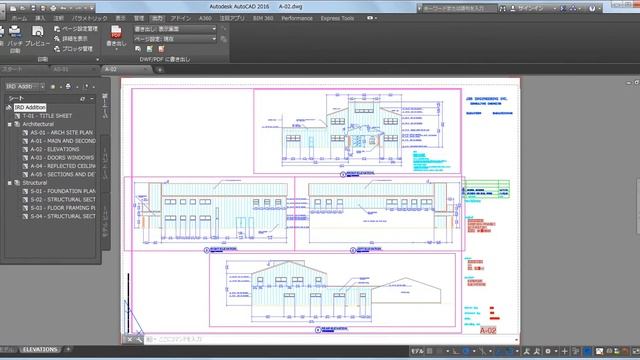This screenshot has height=360, width=640.
Task: Switch to the Insert ribbon tab
Action: (40, 18)
